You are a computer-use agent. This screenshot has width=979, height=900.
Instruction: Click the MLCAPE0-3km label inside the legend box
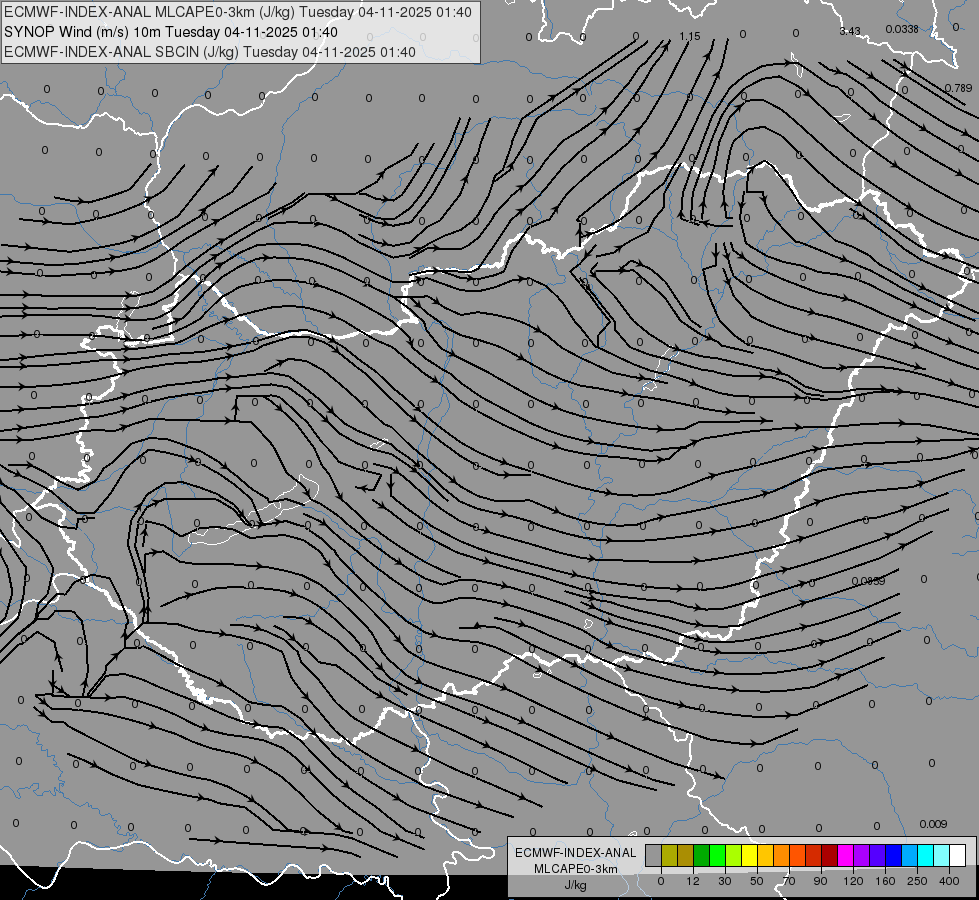pyautogui.click(x=576, y=869)
